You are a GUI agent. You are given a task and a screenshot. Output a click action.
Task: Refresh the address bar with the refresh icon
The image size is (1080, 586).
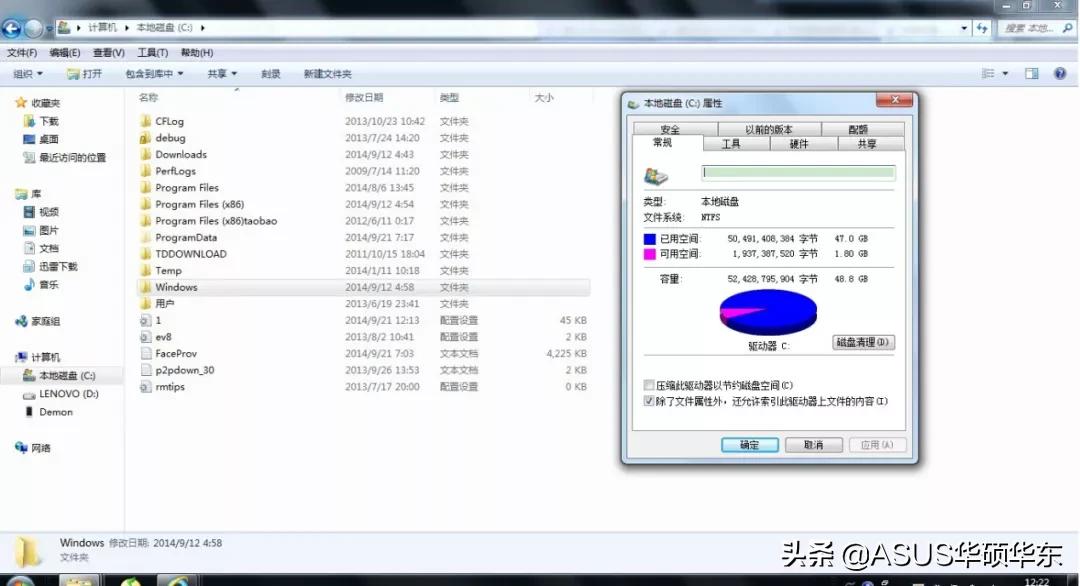(x=983, y=28)
